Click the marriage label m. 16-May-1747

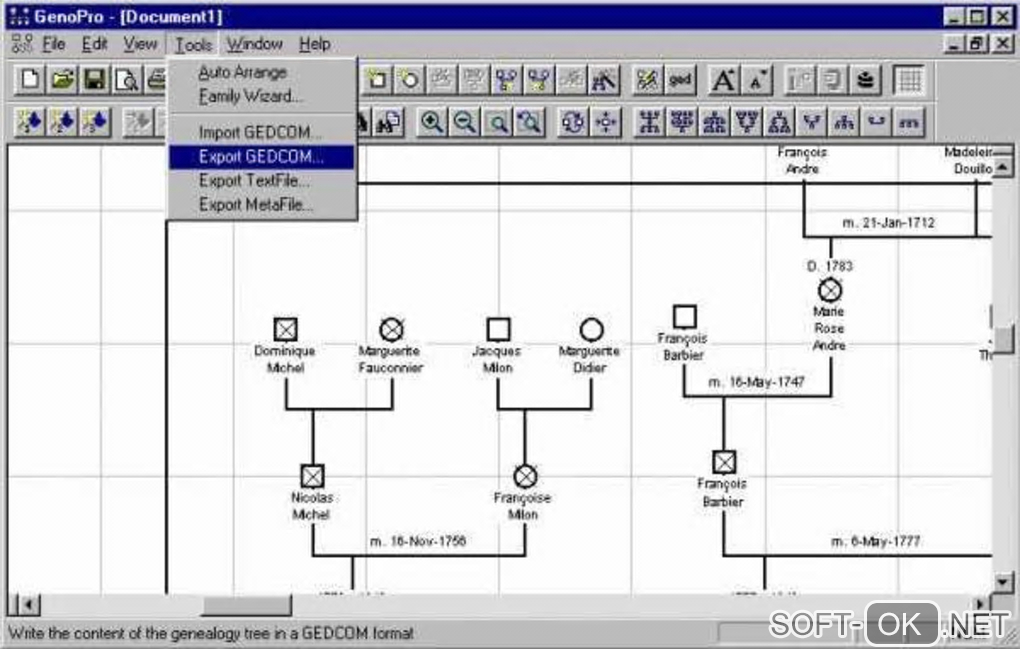(757, 382)
